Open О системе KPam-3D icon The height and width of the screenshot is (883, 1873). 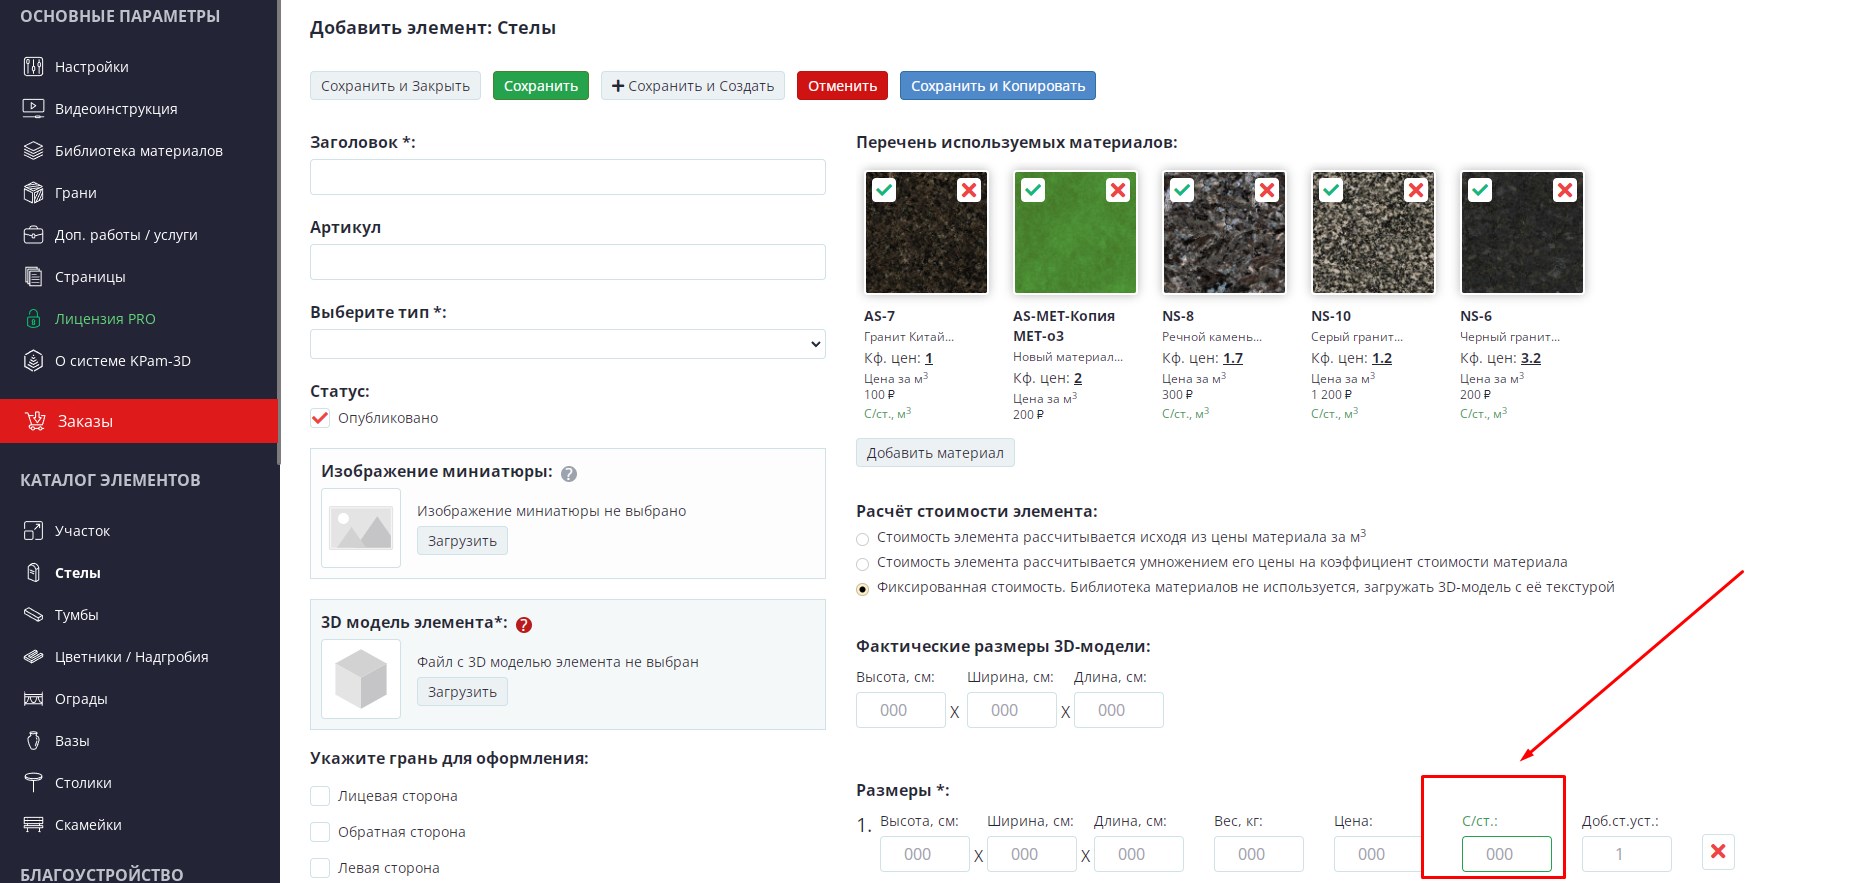[x=33, y=361]
